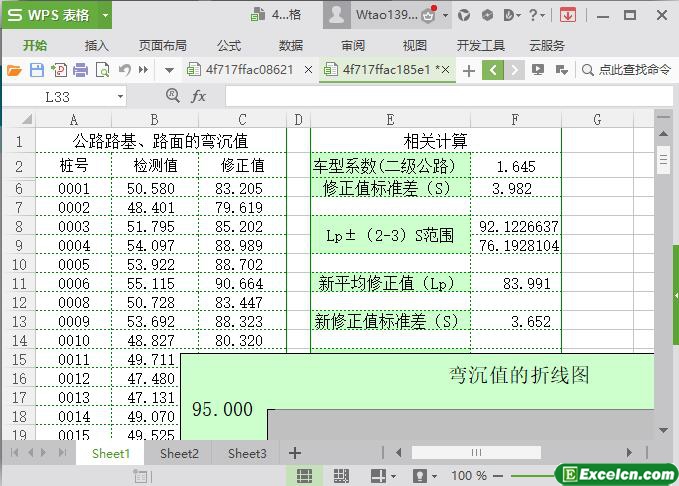Viewport: 679px width, 486px height.
Task: Switch to the 视图 ribbon tab
Action: tap(415, 45)
